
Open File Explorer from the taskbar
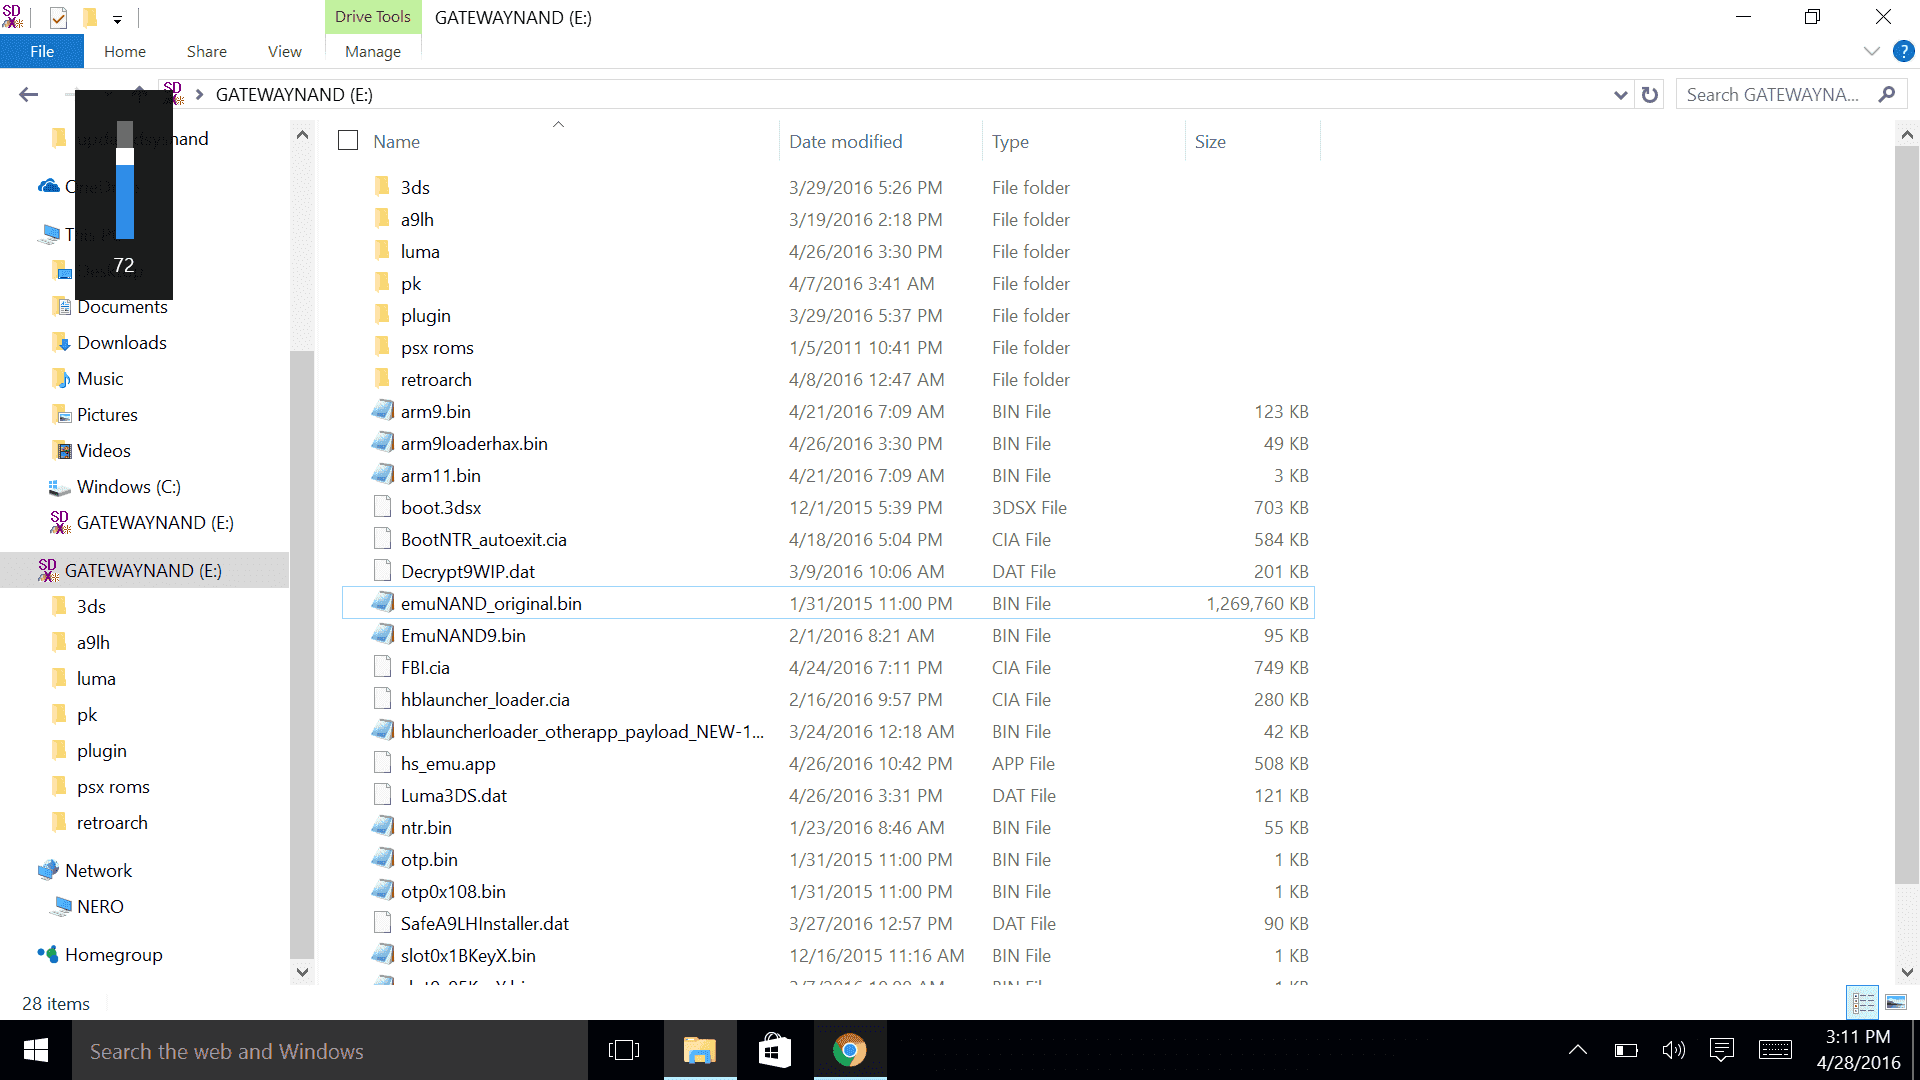(700, 1051)
